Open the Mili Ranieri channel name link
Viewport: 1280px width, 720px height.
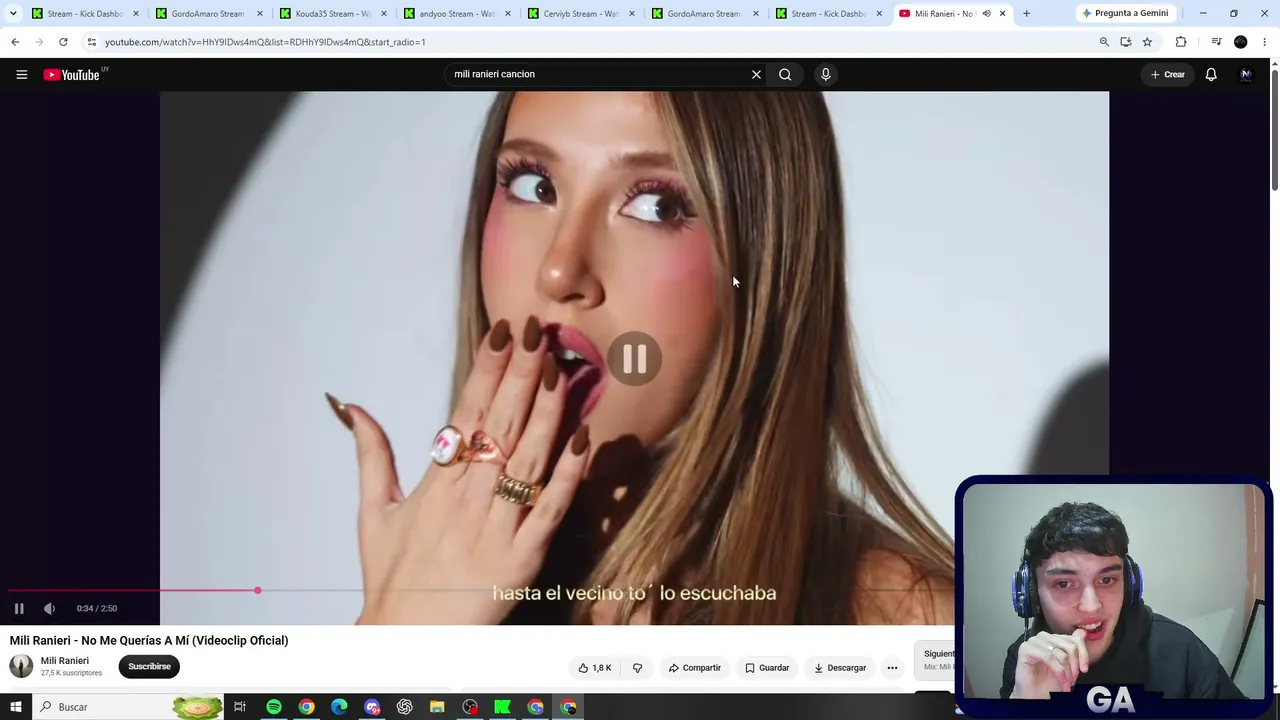[x=65, y=661]
